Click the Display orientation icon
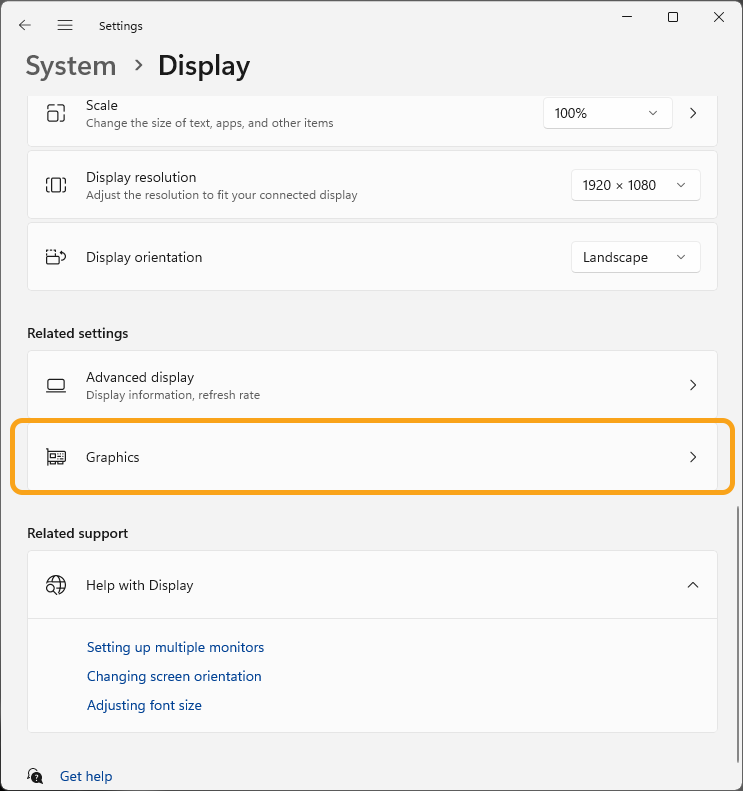 [x=56, y=257]
